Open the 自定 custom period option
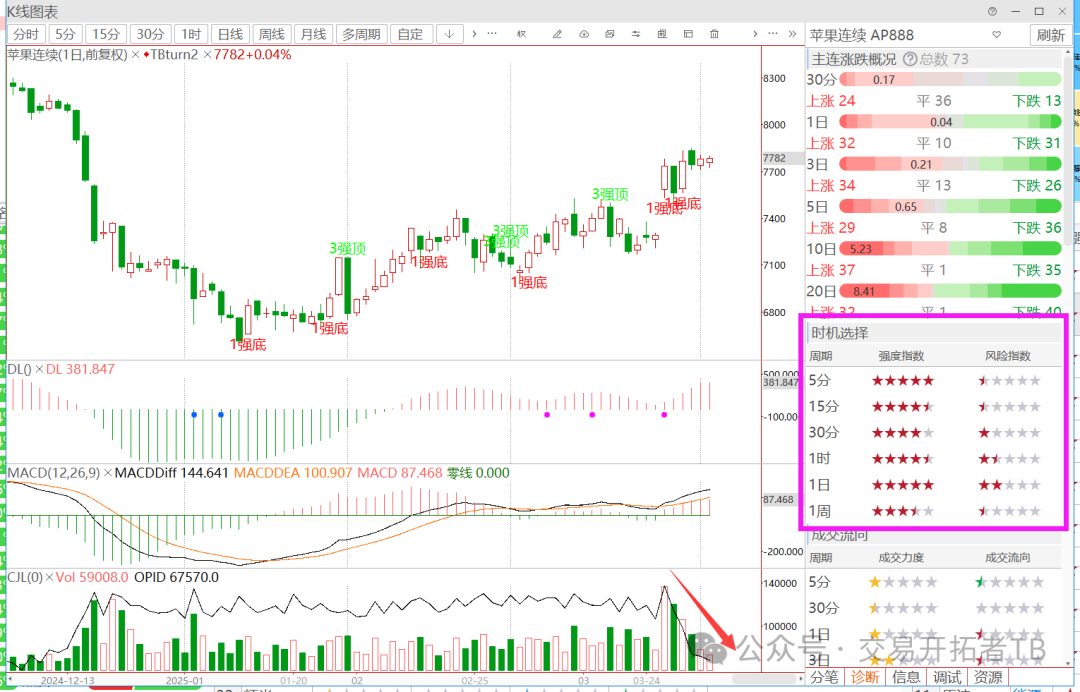The image size is (1080, 692). pos(411,34)
